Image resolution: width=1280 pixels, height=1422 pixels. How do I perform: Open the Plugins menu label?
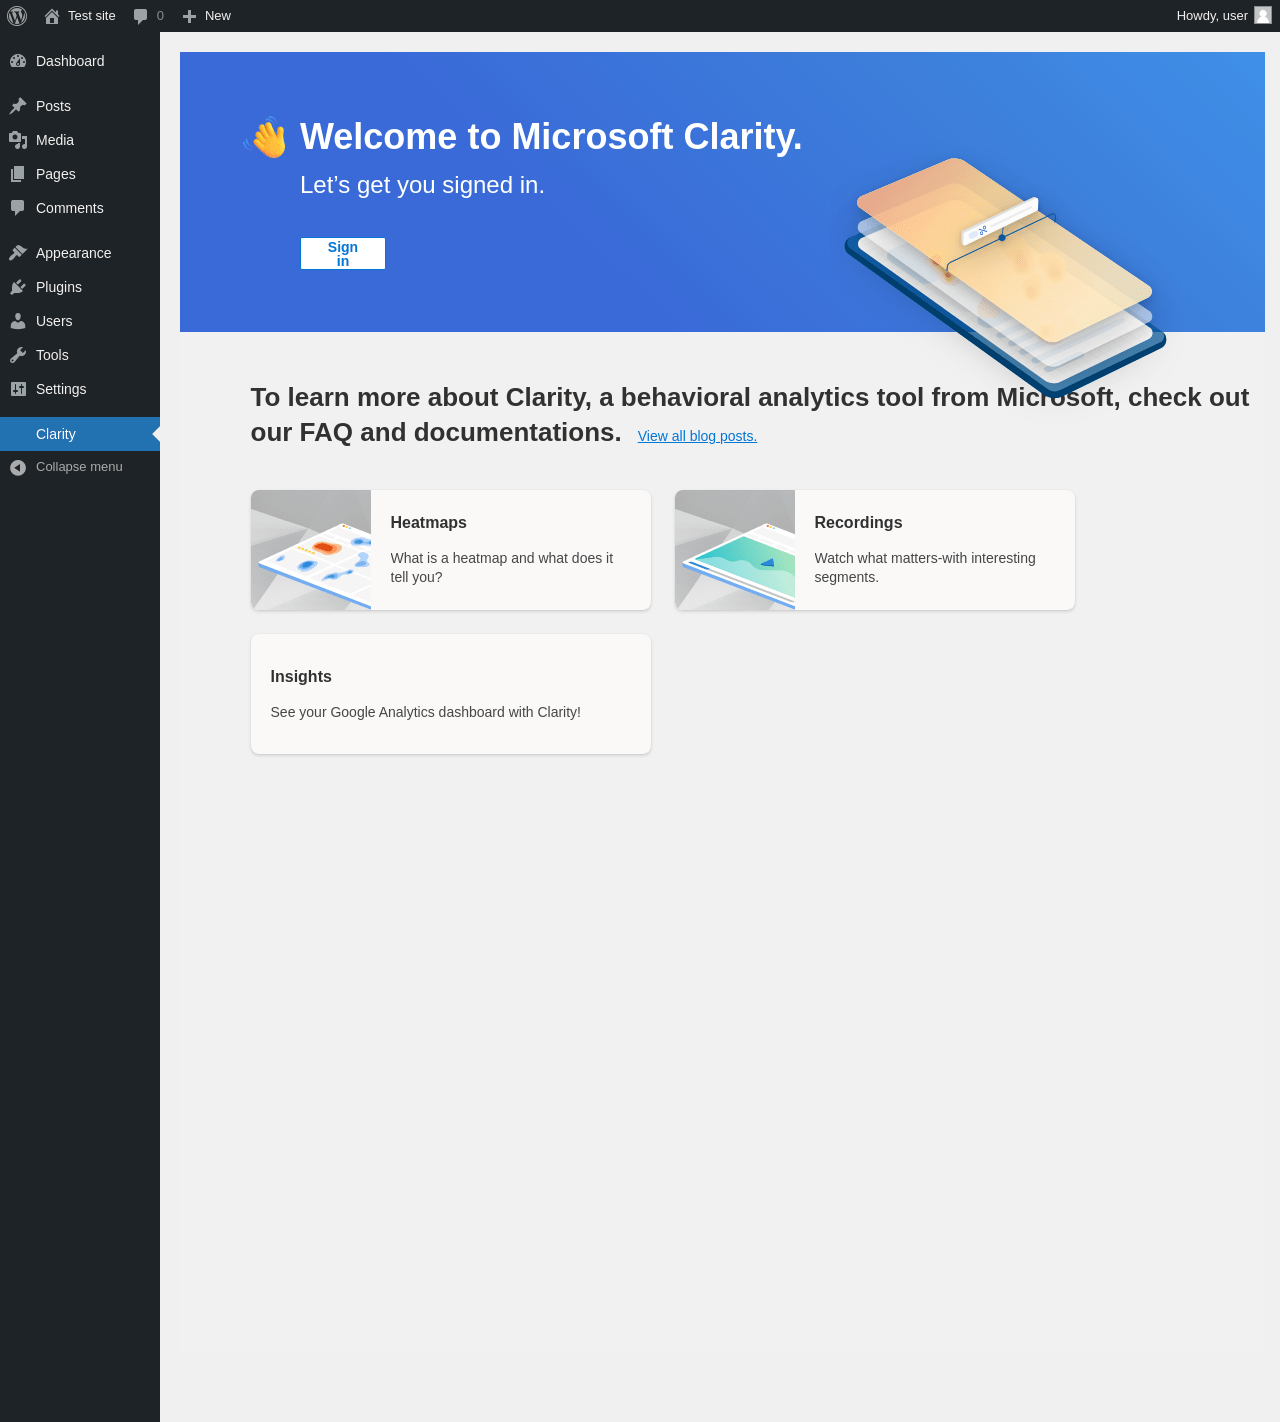tap(59, 287)
